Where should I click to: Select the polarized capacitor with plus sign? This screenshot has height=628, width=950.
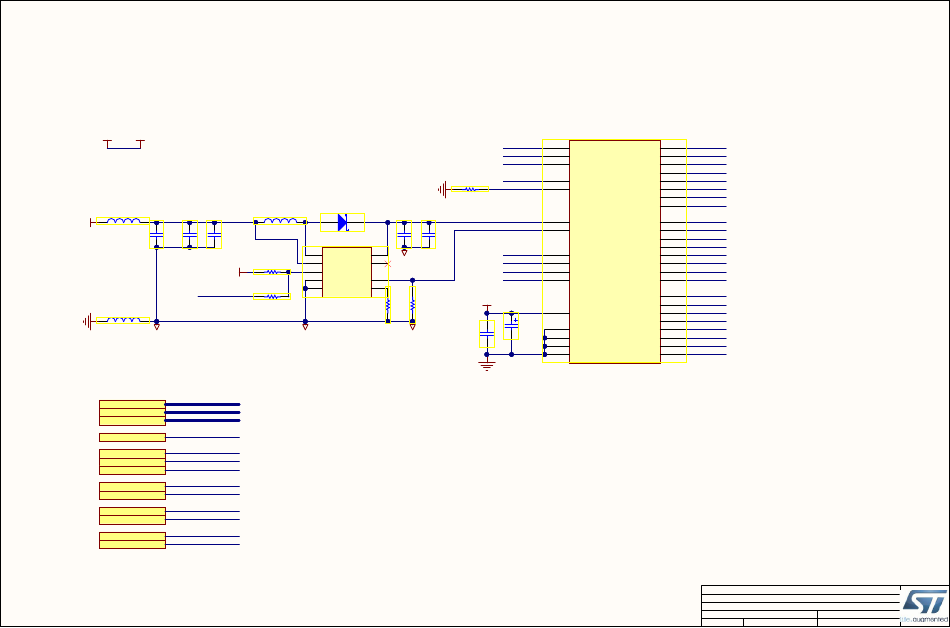coord(511,326)
